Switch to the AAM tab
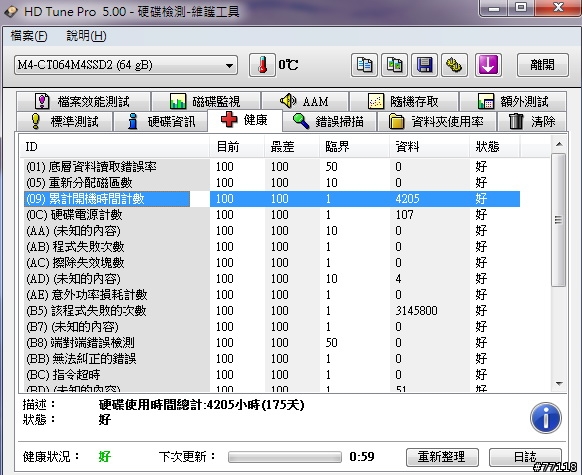The image size is (582, 475). point(304,101)
